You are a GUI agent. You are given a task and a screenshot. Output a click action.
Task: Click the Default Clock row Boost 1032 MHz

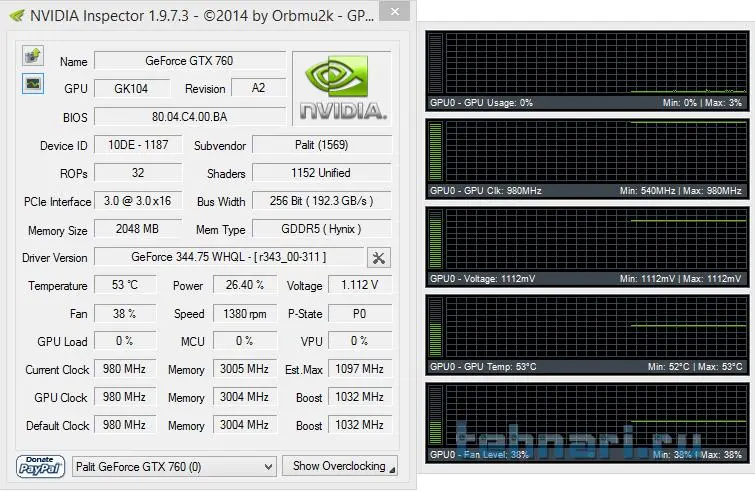click(360, 425)
